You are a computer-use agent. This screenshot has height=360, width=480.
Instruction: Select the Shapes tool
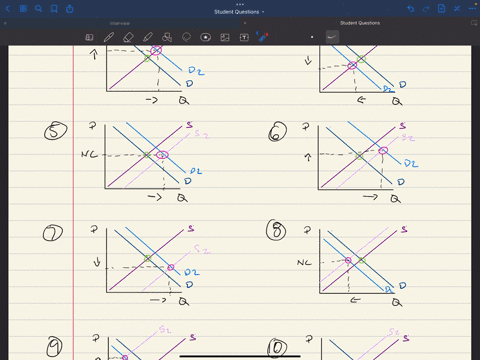[167, 37]
